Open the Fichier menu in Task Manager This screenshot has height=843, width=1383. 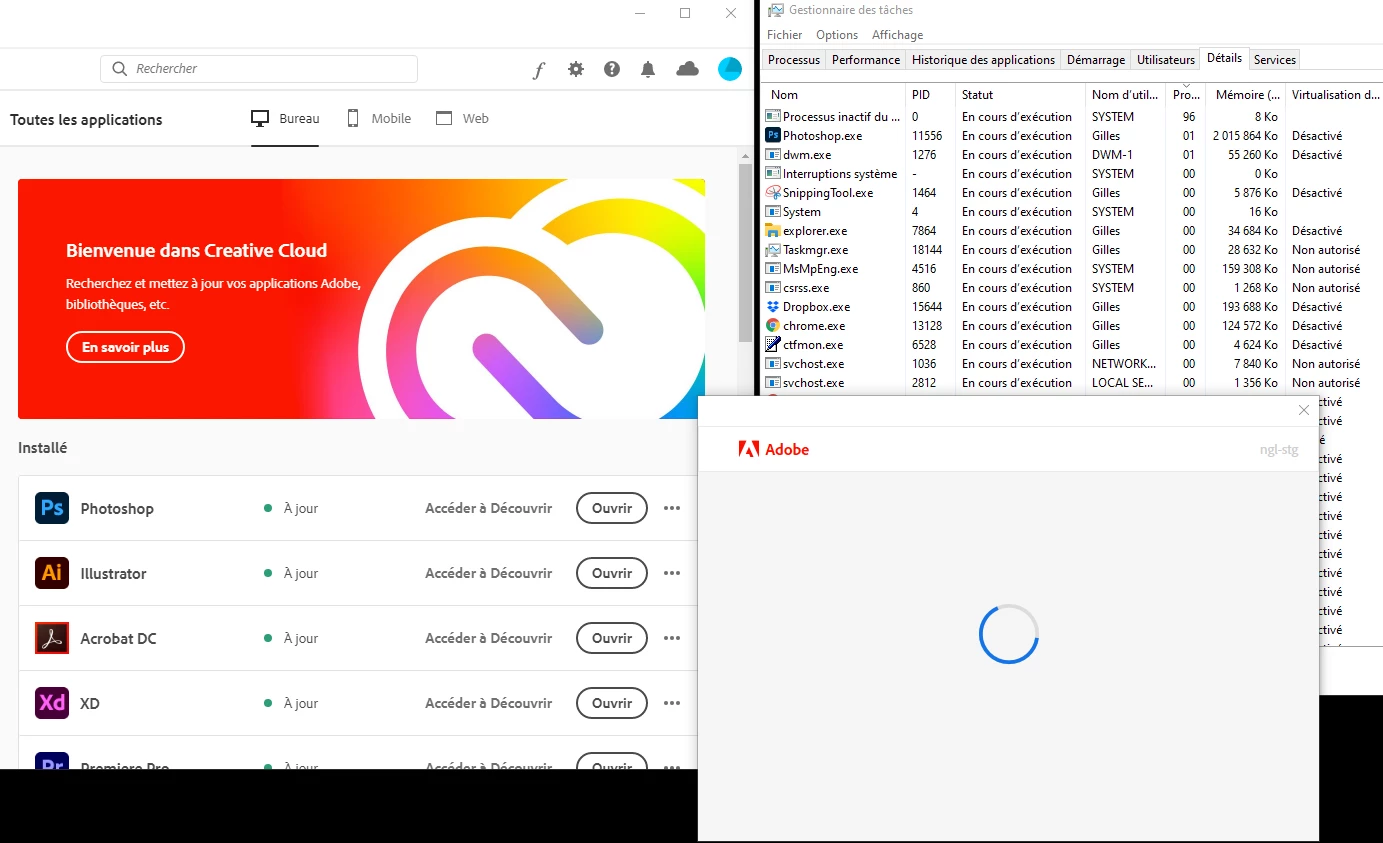785,35
